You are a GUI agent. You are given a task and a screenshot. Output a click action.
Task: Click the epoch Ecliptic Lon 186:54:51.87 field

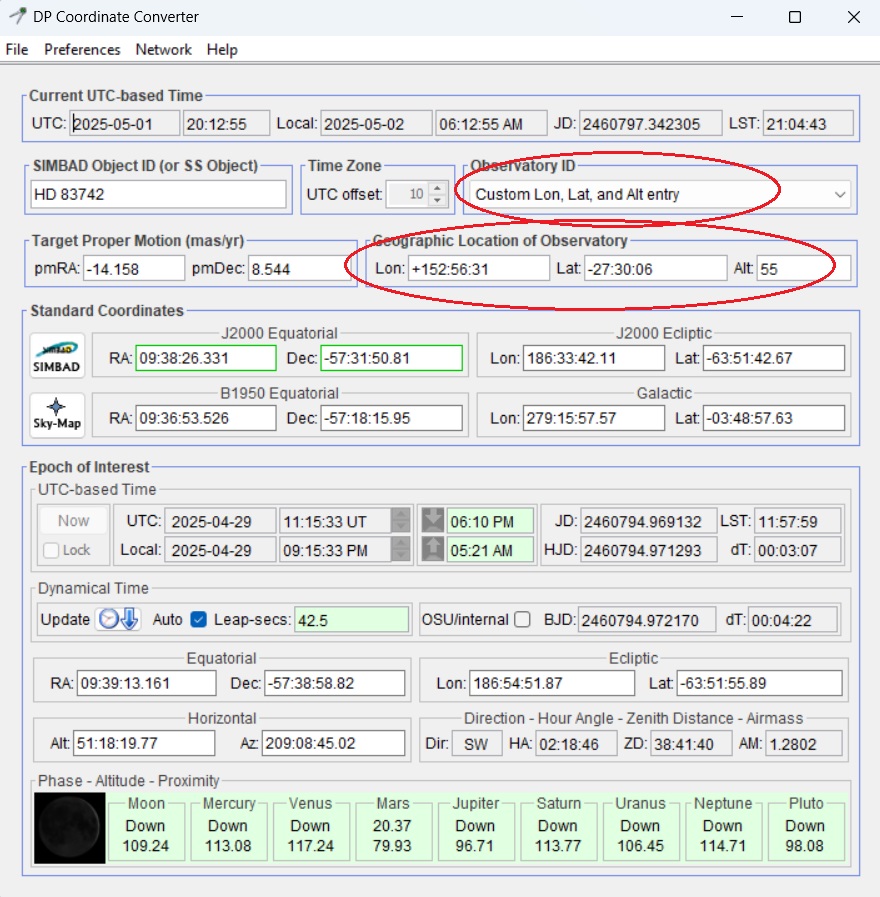(552, 683)
